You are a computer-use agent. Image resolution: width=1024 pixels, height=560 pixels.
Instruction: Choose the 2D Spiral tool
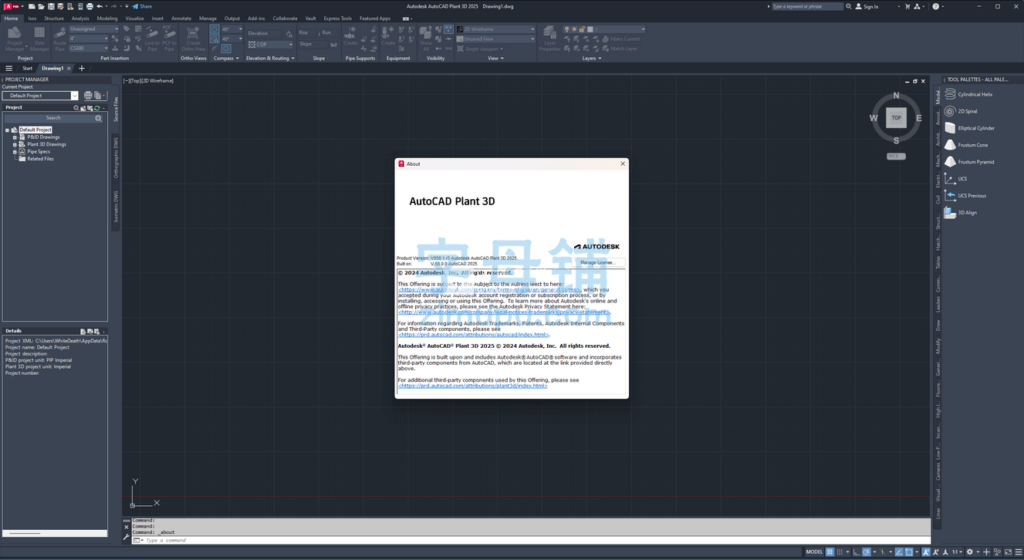(968, 111)
